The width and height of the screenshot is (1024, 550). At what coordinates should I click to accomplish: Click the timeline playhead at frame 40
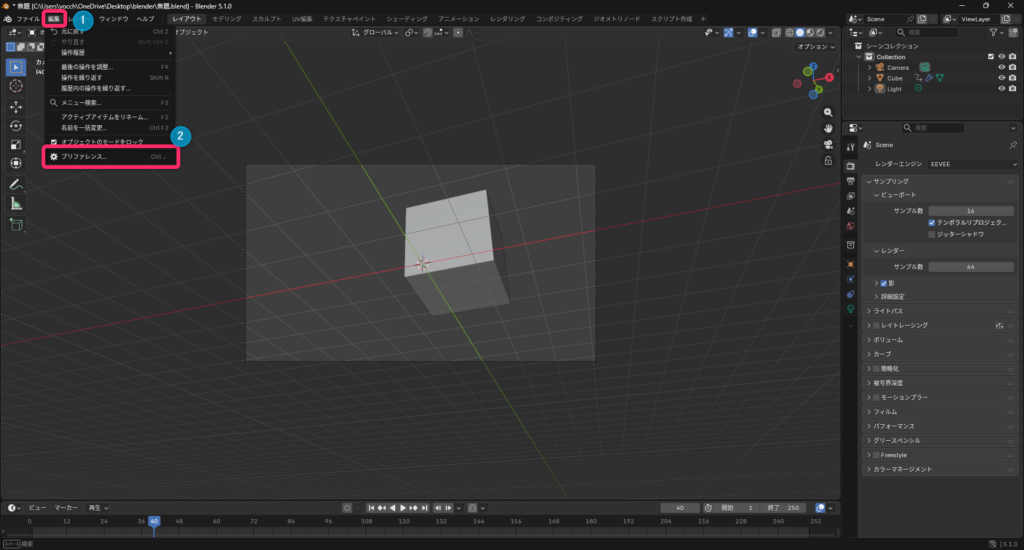(154, 521)
